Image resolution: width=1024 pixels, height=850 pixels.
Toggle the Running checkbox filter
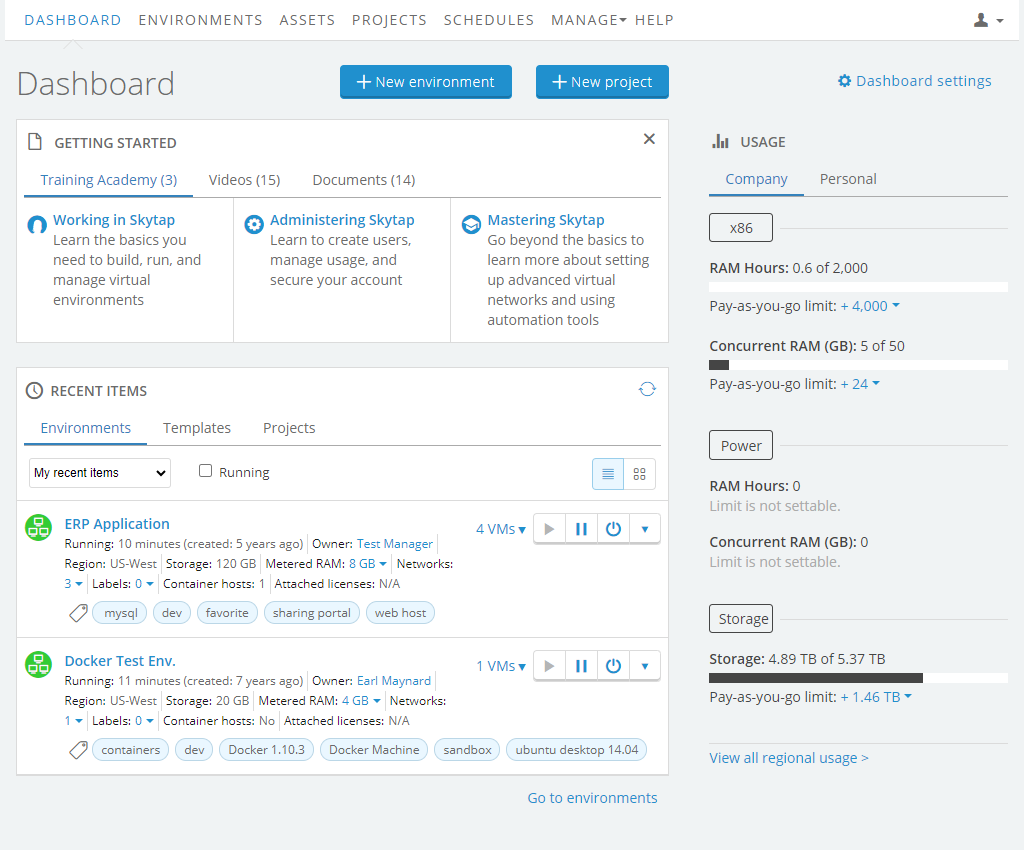(x=205, y=471)
